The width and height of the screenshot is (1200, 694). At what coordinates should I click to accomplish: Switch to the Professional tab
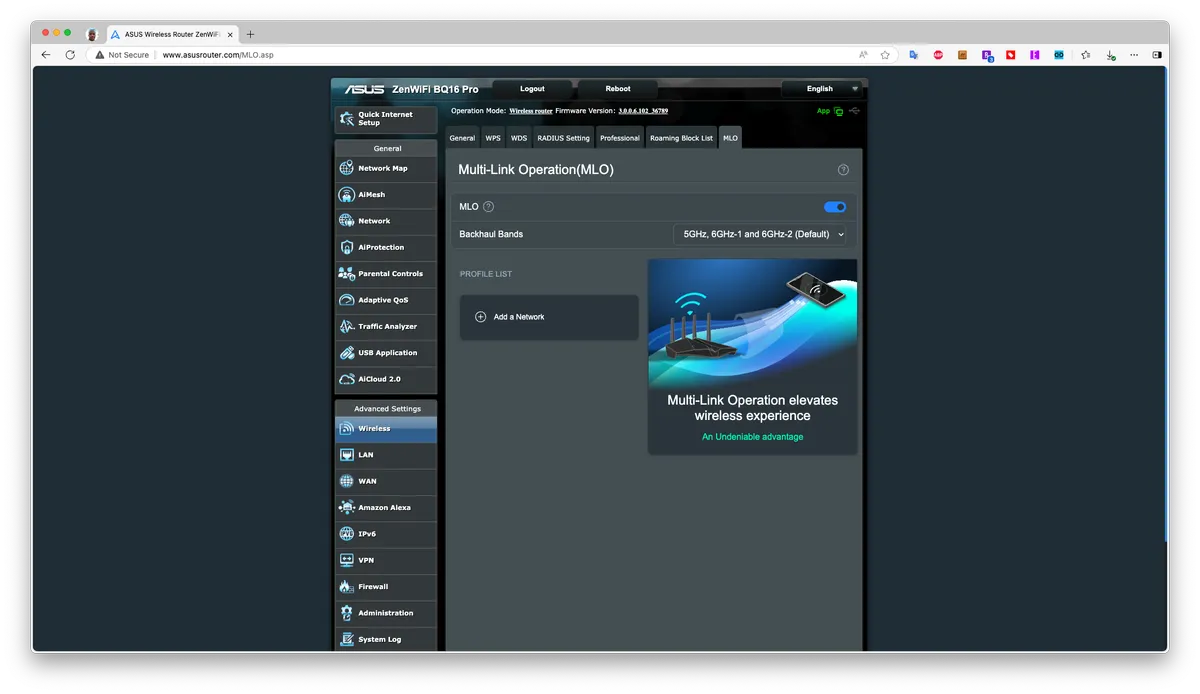pyautogui.click(x=619, y=138)
